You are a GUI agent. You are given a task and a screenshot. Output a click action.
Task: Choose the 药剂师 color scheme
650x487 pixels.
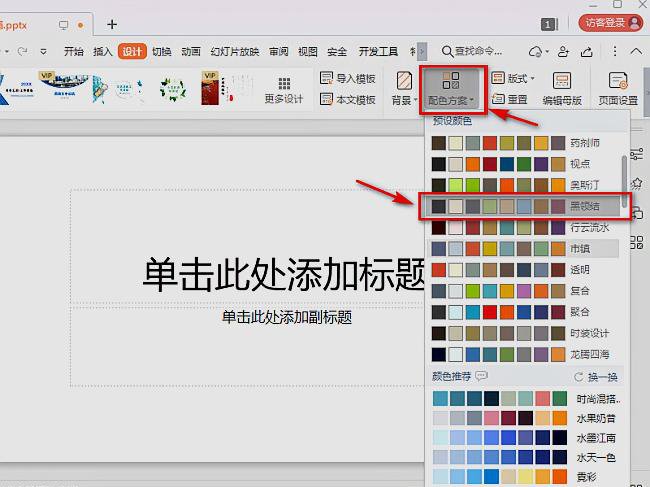coord(524,143)
